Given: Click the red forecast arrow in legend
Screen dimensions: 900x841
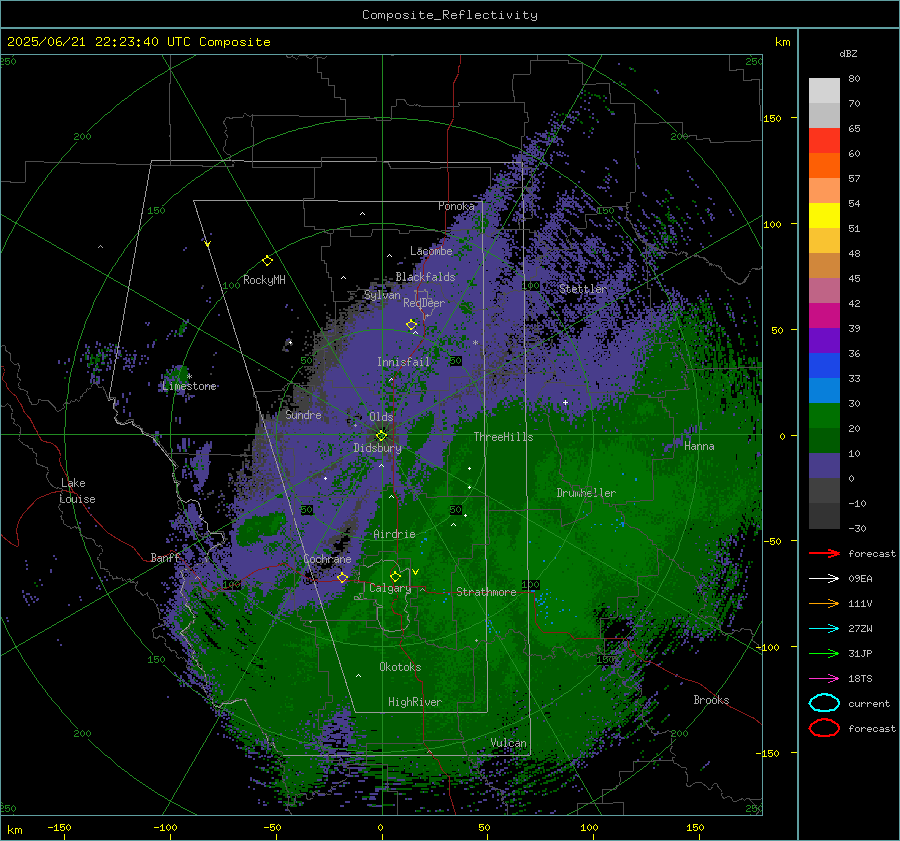Looking at the screenshot, I should tap(824, 553).
